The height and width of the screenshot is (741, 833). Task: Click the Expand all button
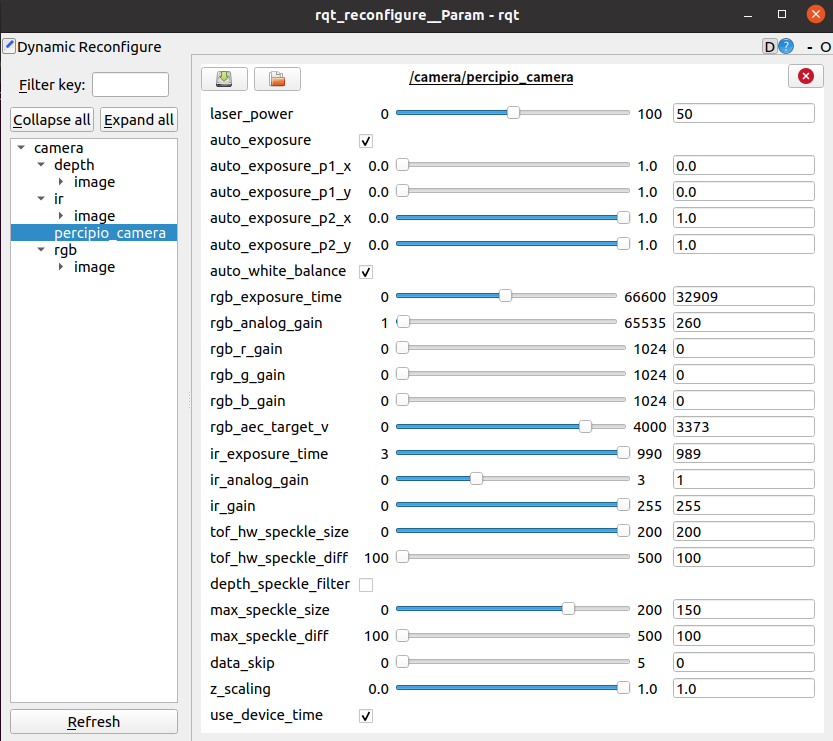tap(139, 120)
